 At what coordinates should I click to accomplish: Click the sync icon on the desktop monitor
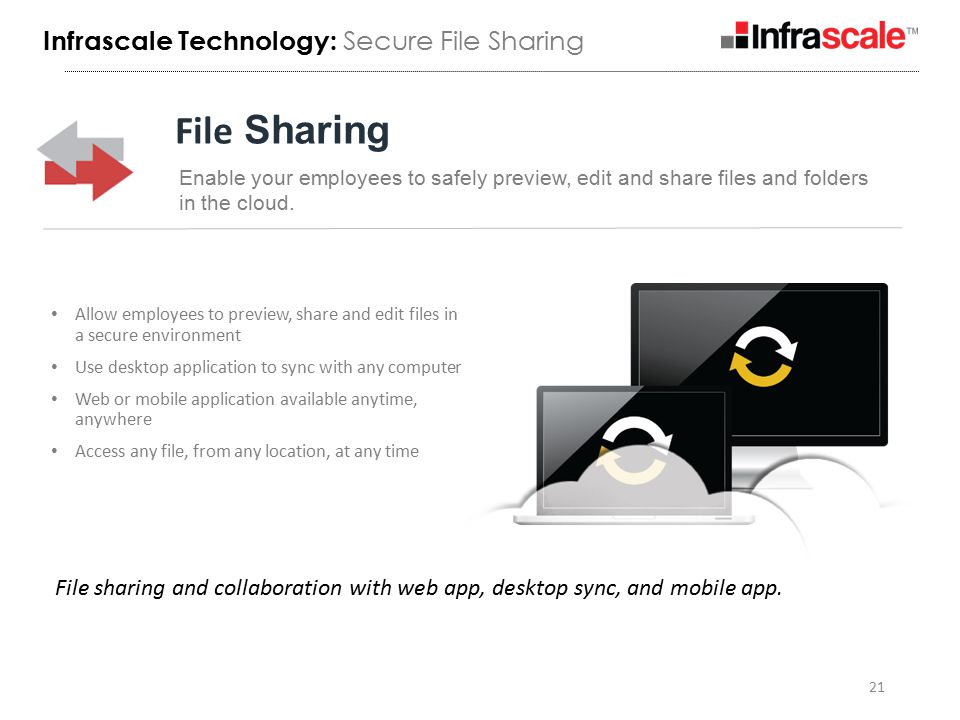pyautogui.click(x=763, y=356)
